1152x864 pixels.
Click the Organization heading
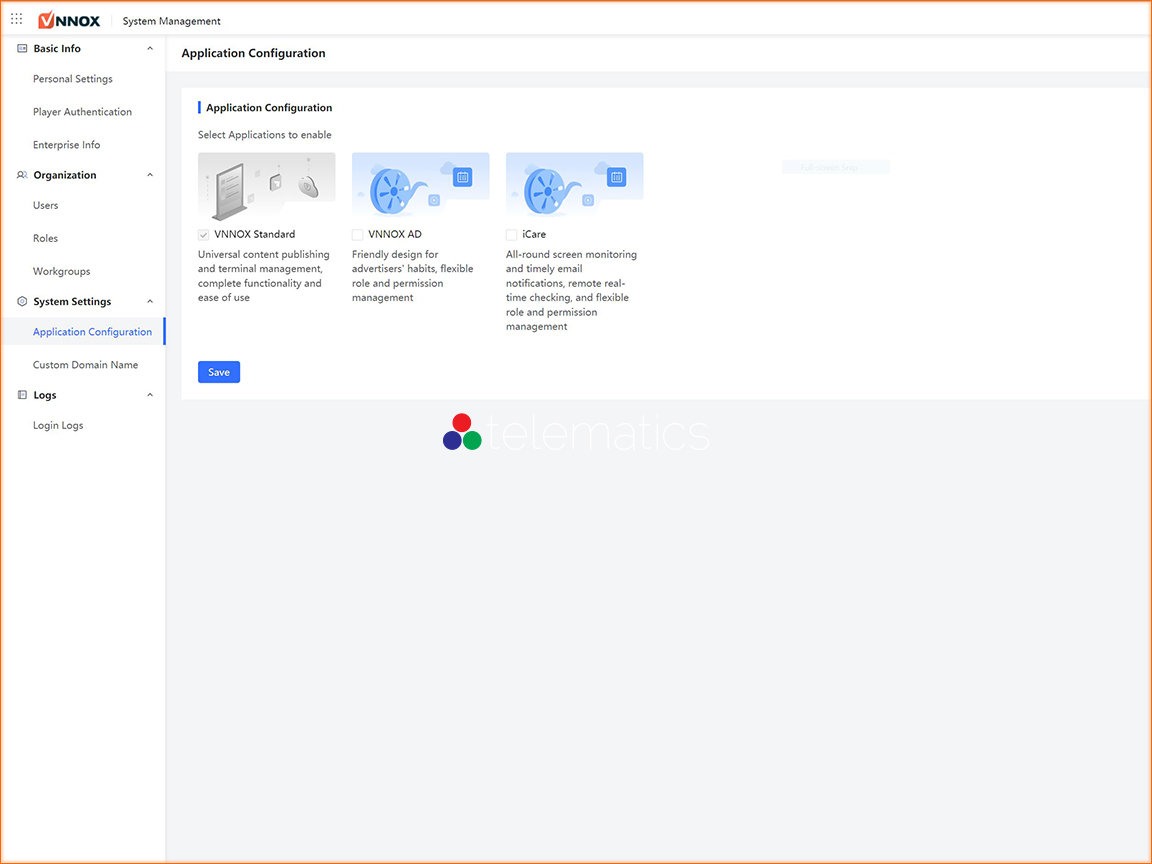65,175
